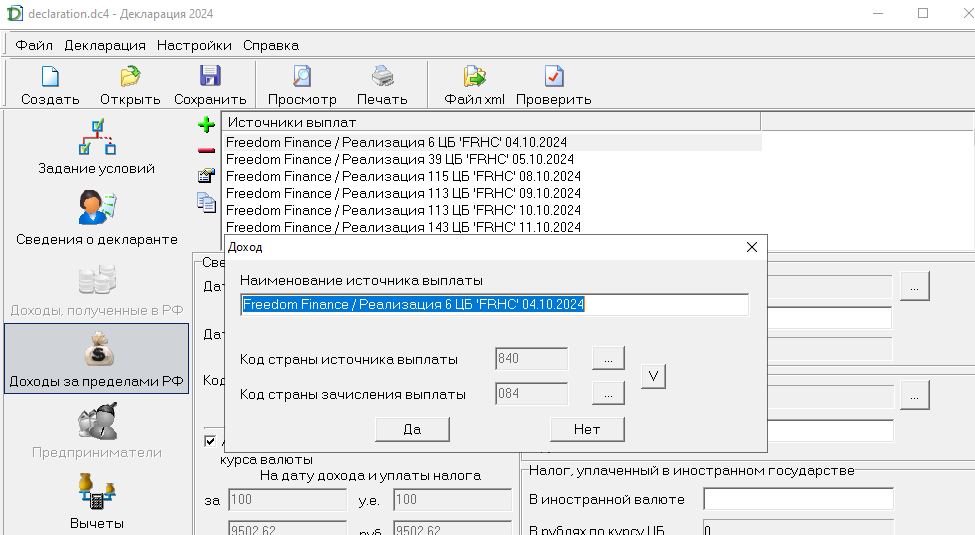Click В рублях по курсу ЦБ field
This screenshot has width=975, height=535.
(x=798, y=528)
